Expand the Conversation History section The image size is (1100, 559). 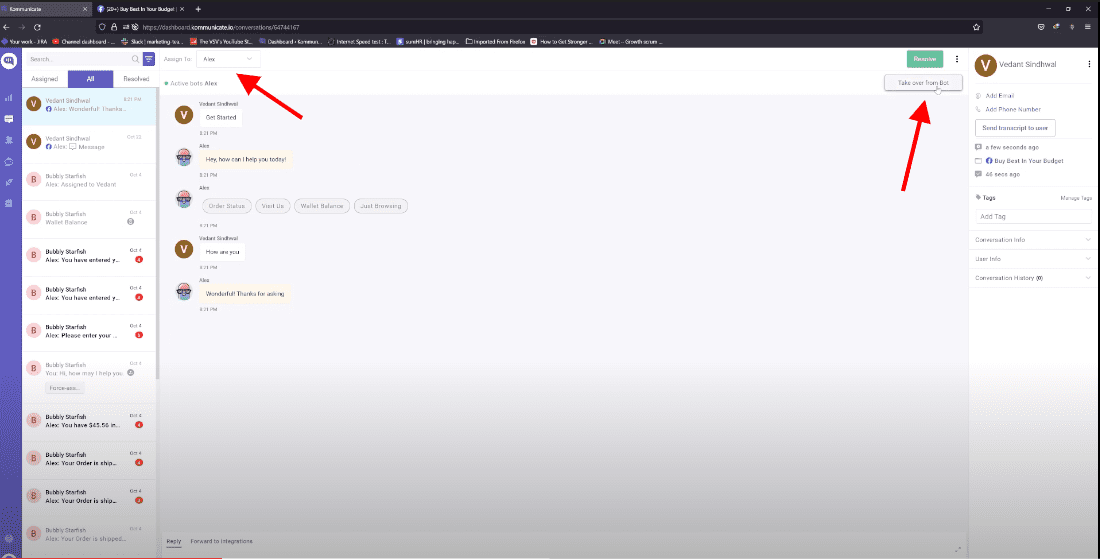pyautogui.click(x=1032, y=278)
